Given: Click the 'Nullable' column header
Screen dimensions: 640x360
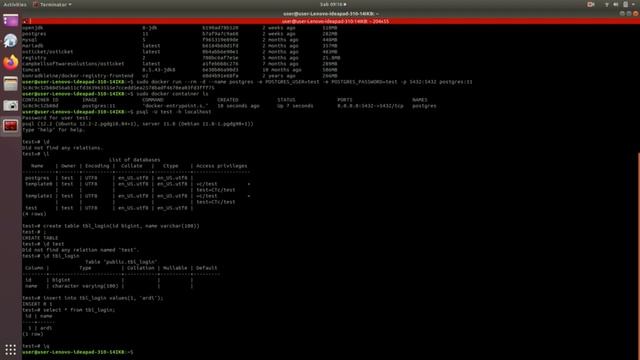Looking at the screenshot, I should (x=175, y=268).
